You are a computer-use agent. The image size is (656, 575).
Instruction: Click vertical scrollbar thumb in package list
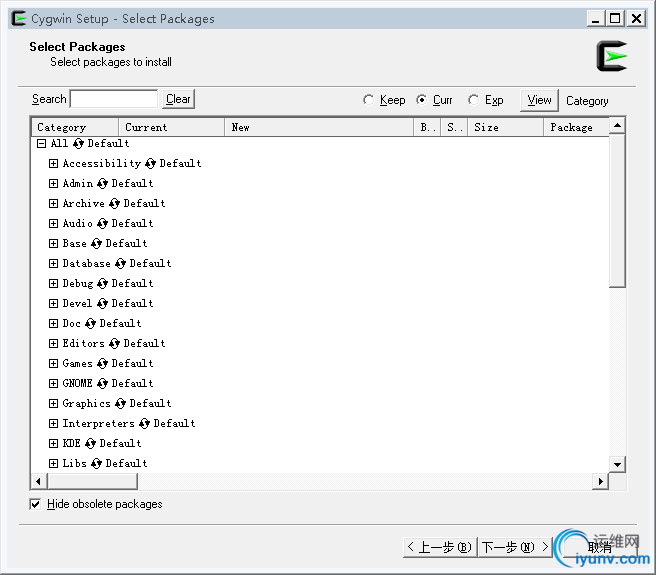tap(617, 211)
